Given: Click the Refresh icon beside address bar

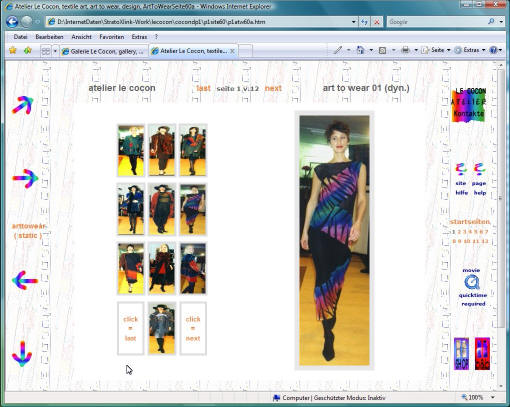Looking at the screenshot, I should pyautogui.click(x=364, y=22).
